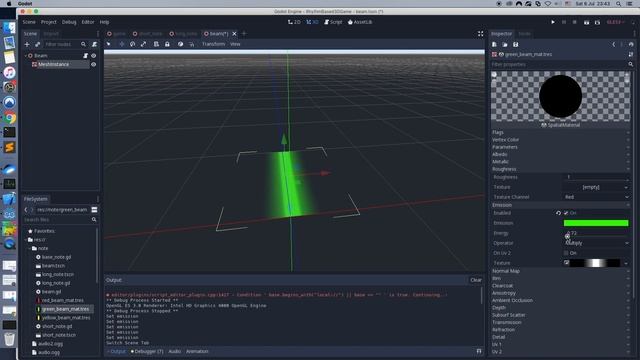Expand the Flags section
The image size is (640, 360).
click(561, 132)
